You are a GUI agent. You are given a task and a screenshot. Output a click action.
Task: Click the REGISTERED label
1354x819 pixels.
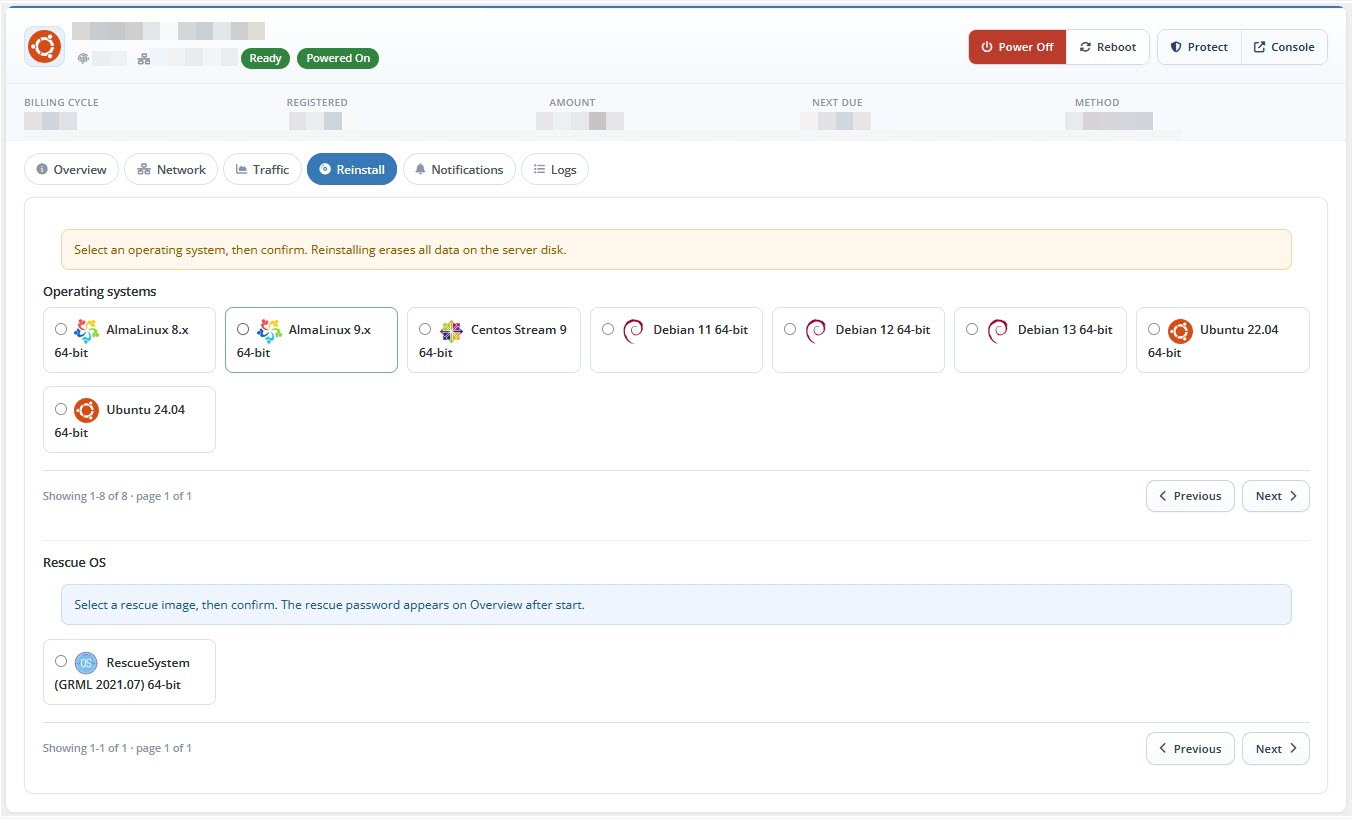317,102
